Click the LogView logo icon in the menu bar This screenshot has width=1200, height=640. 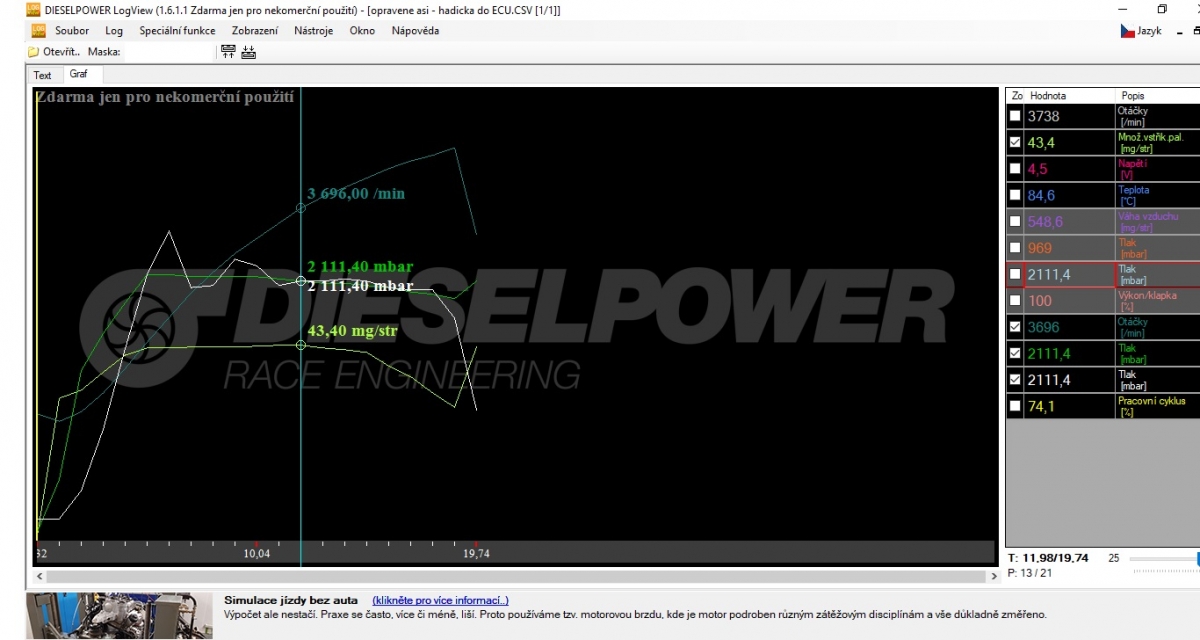[38, 31]
